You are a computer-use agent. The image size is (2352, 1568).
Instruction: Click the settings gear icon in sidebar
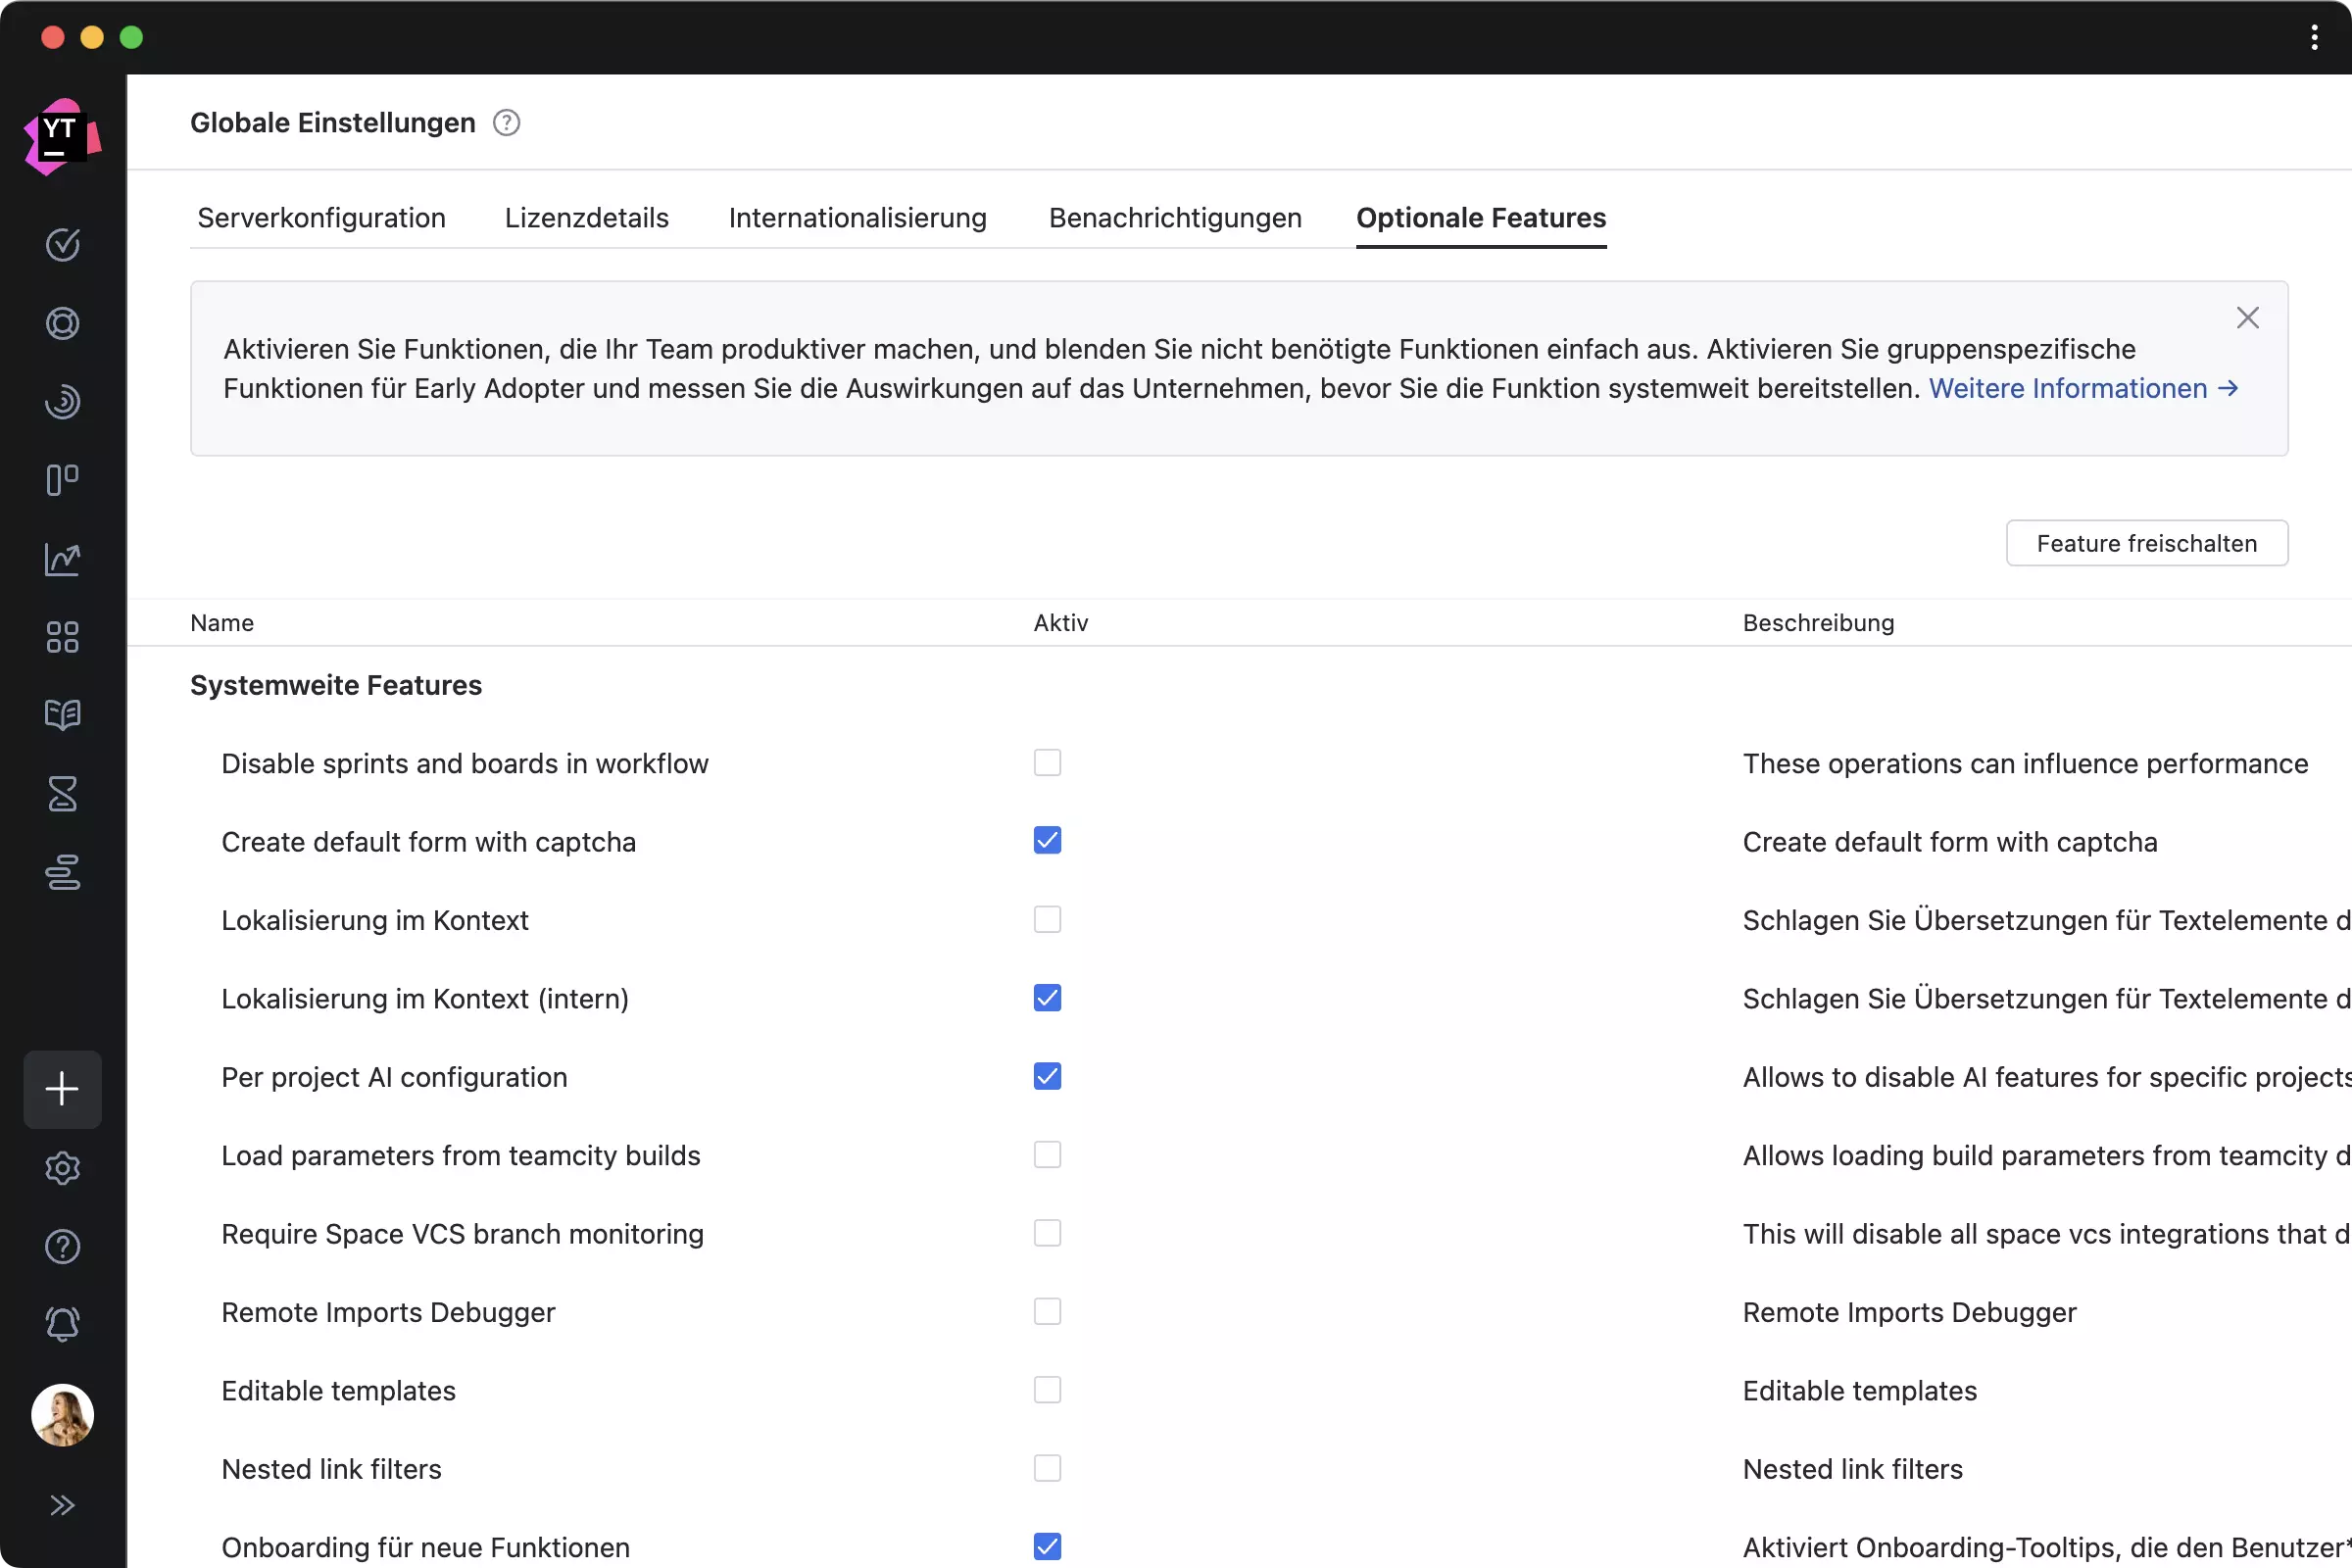click(63, 1167)
